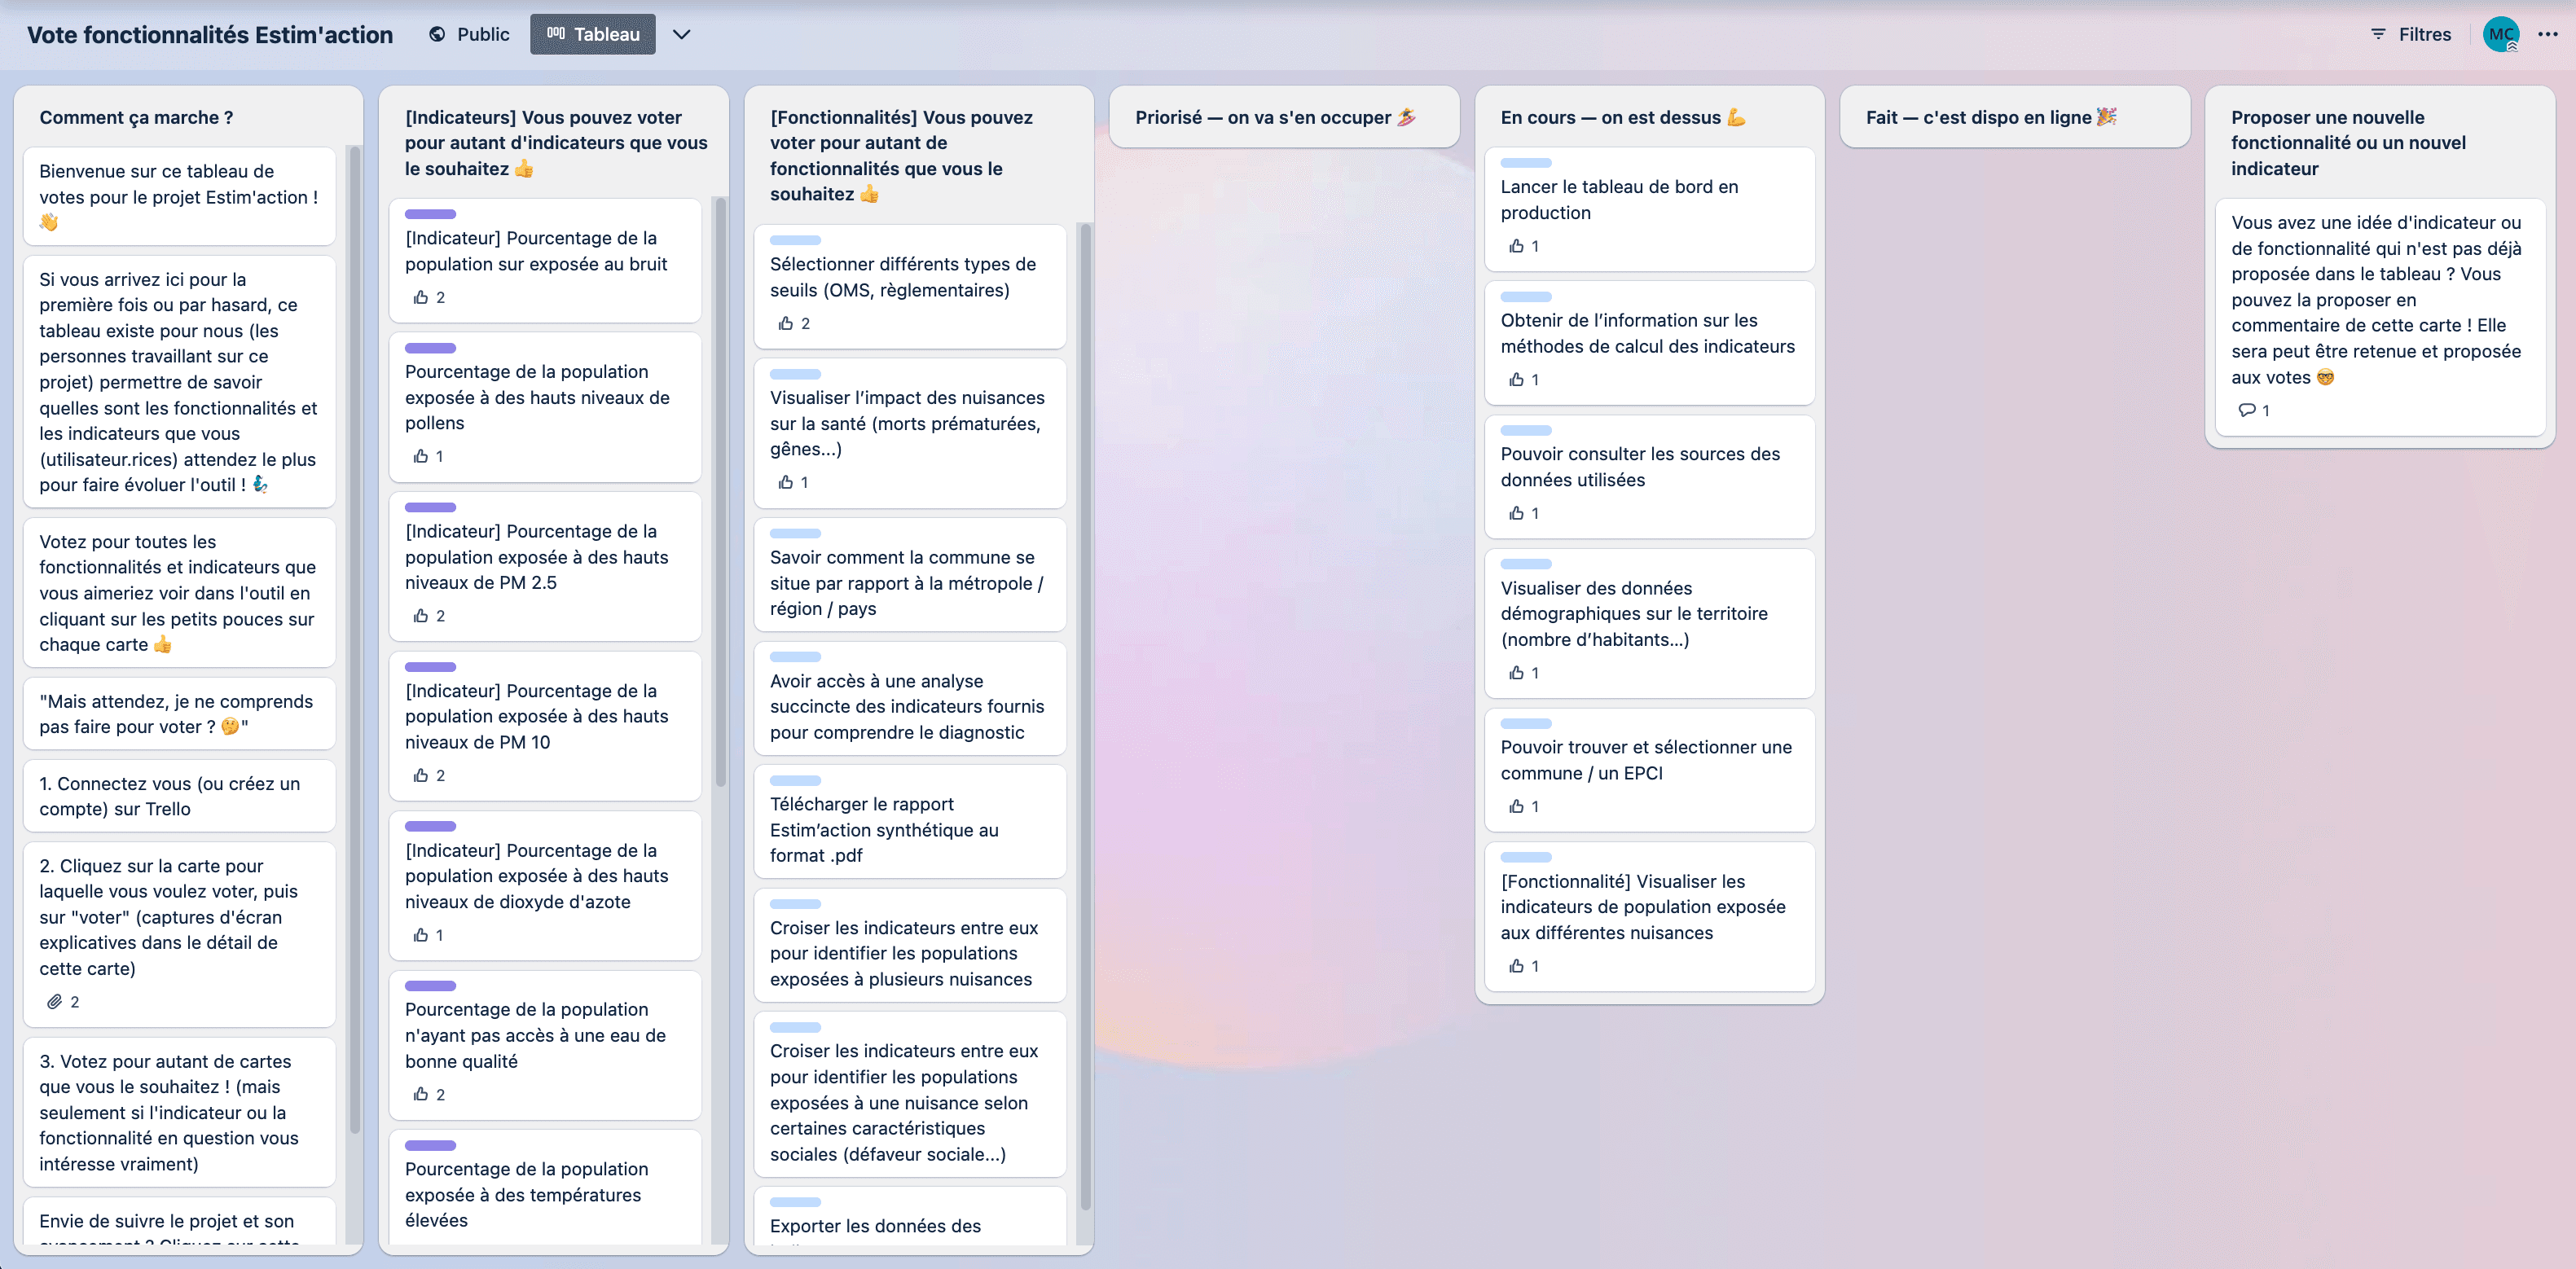
Task: Click the scrollbar of the [Fonctionnalités] list
Action: point(1085,717)
